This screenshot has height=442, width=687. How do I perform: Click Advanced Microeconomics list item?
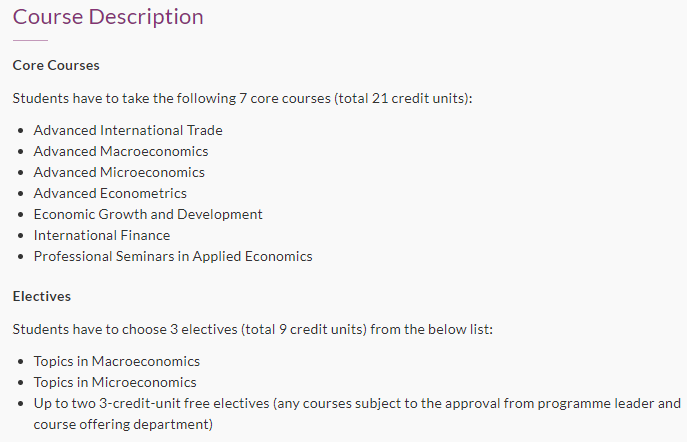pos(119,172)
